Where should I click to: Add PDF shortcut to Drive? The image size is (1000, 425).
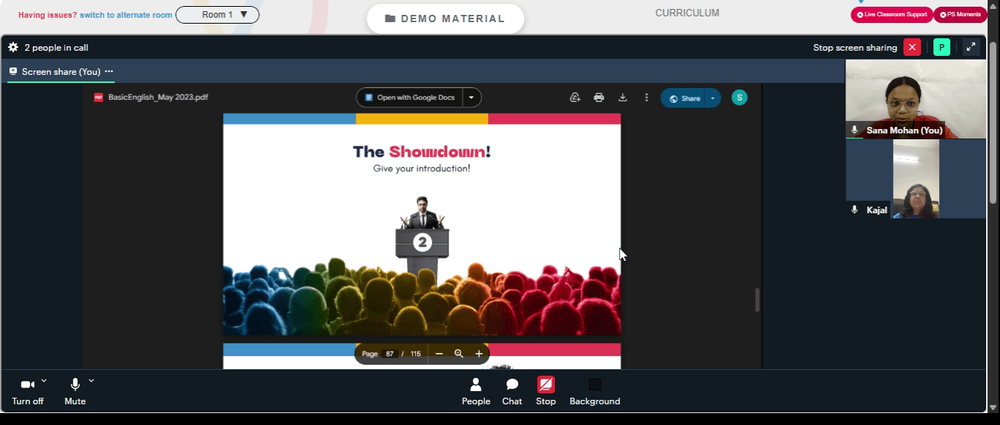(x=575, y=98)
